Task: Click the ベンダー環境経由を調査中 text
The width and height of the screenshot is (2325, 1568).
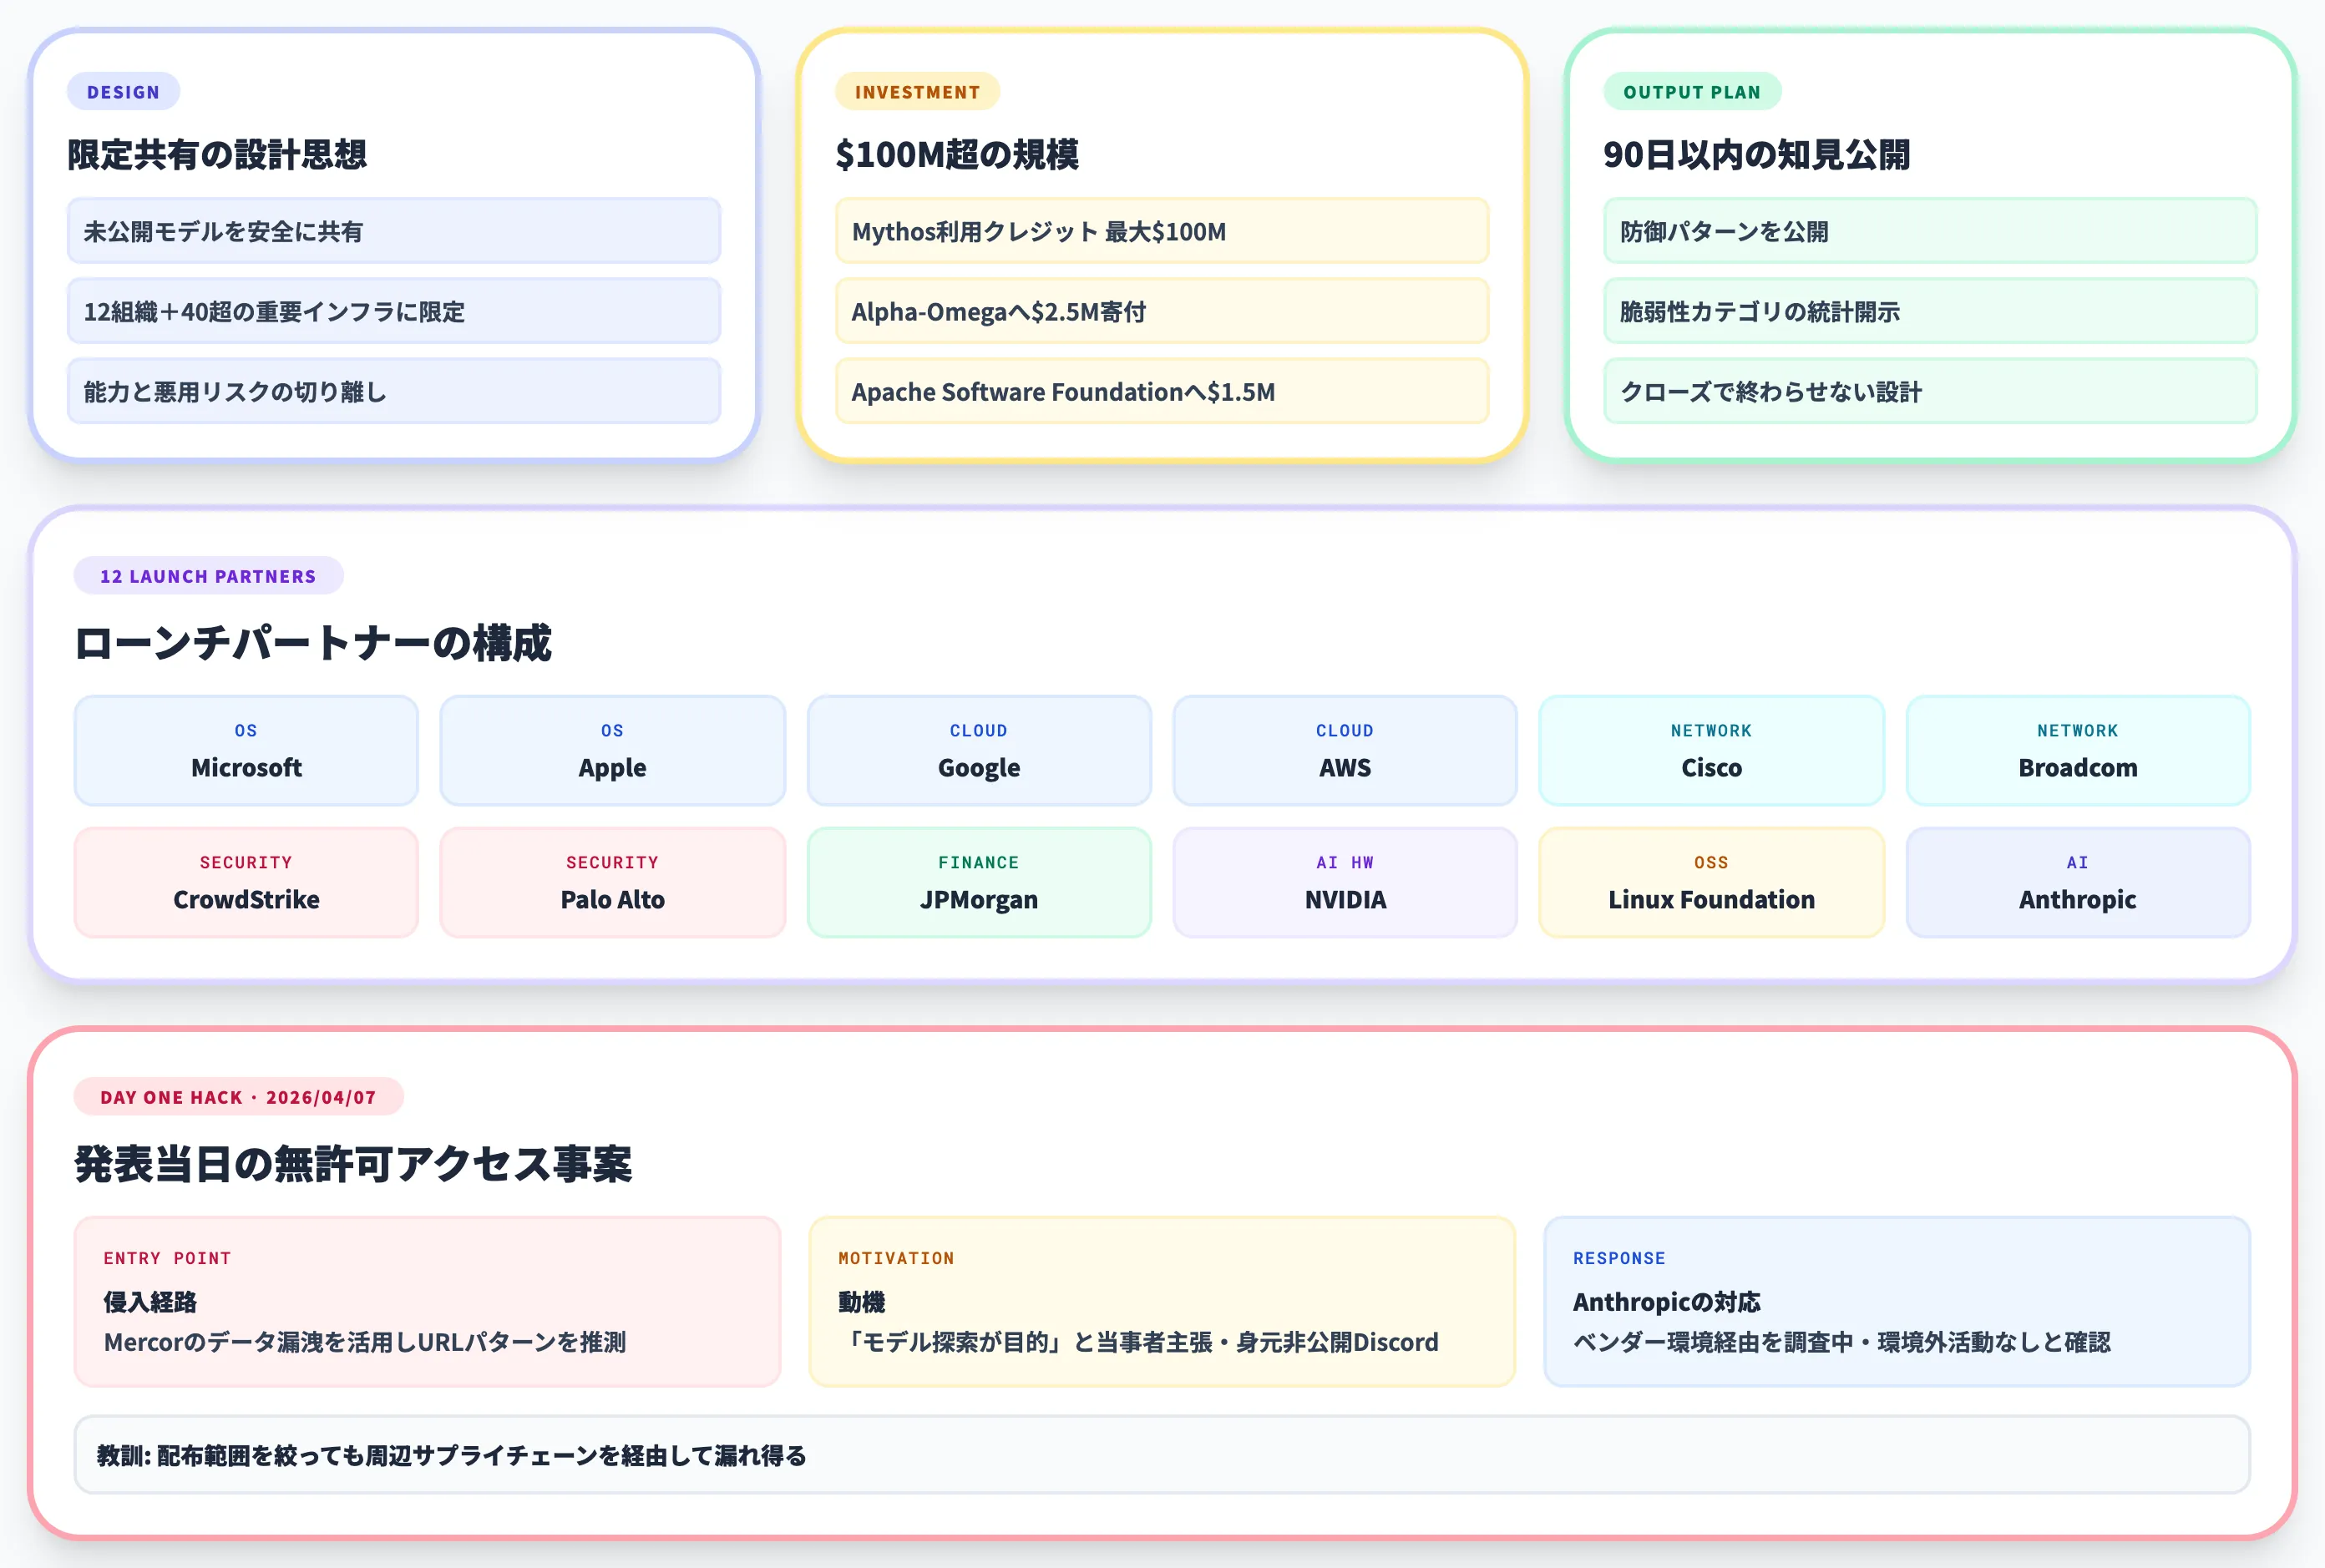Action: coord(1842,1342)
